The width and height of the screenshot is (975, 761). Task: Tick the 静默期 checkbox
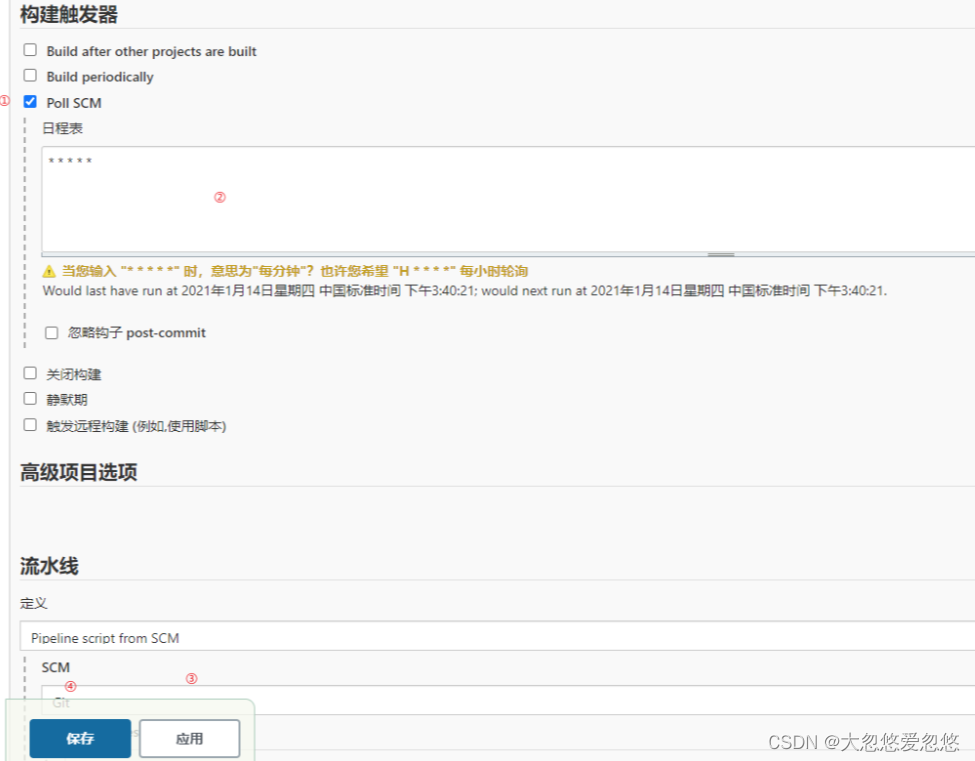click(30, 399)
